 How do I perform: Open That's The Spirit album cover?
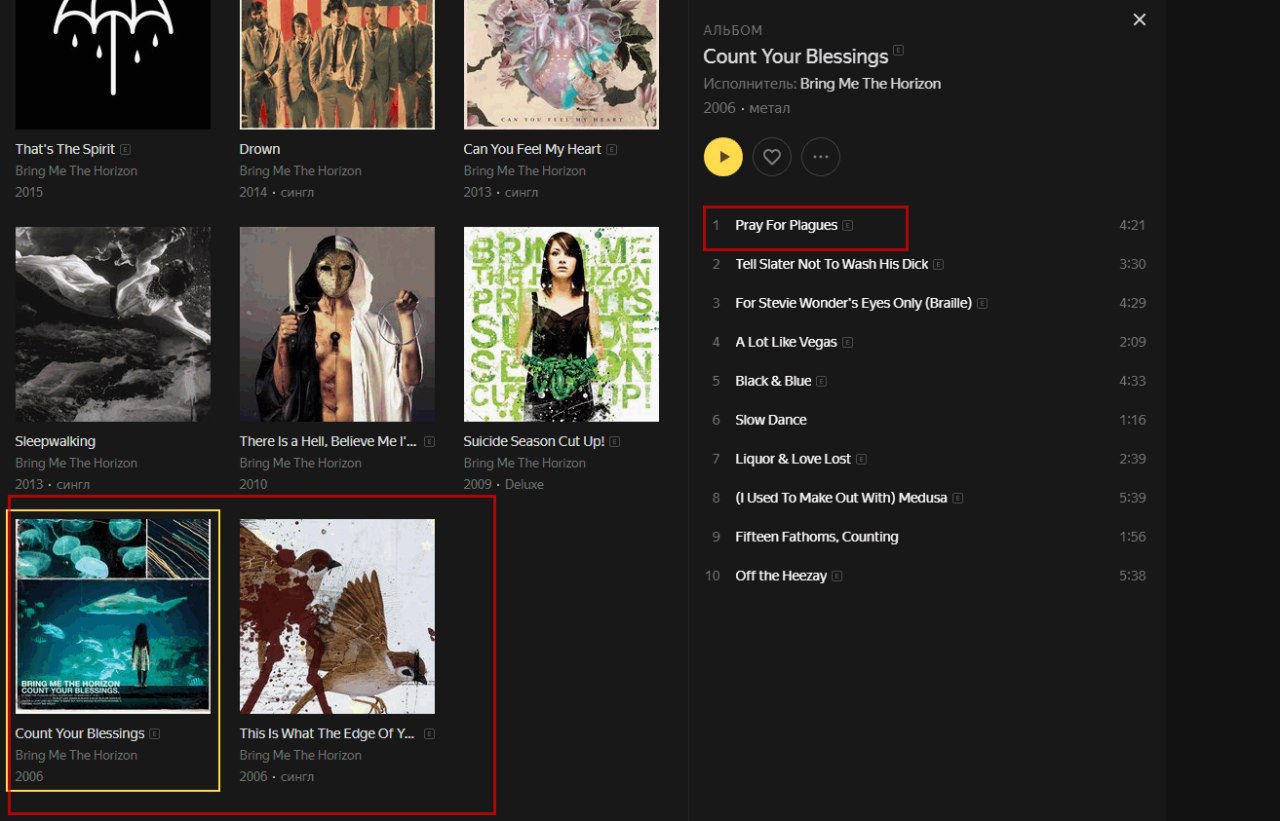click(113, 64)
